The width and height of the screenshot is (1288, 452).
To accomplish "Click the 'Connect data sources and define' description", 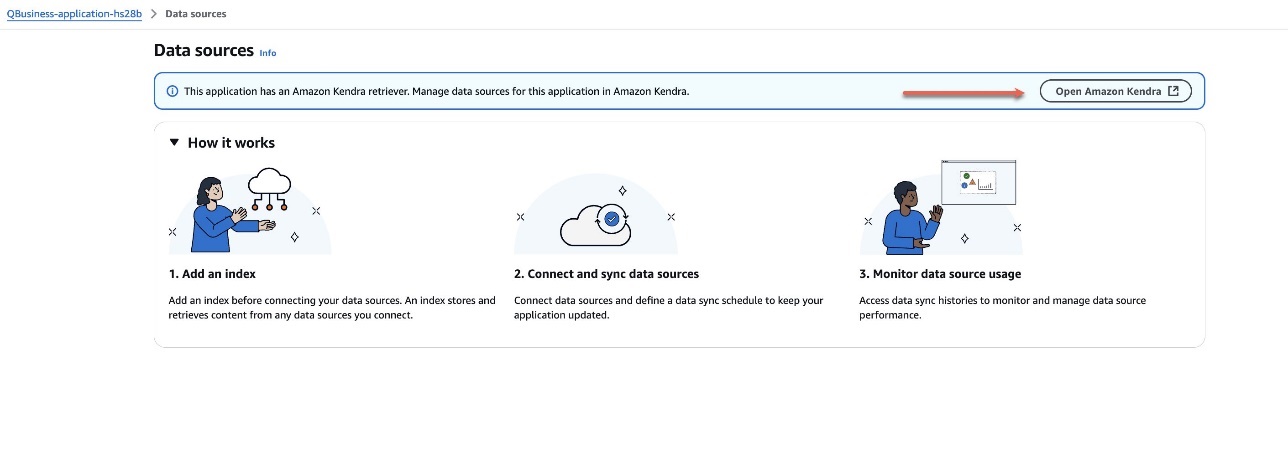I will pos(669,307).
